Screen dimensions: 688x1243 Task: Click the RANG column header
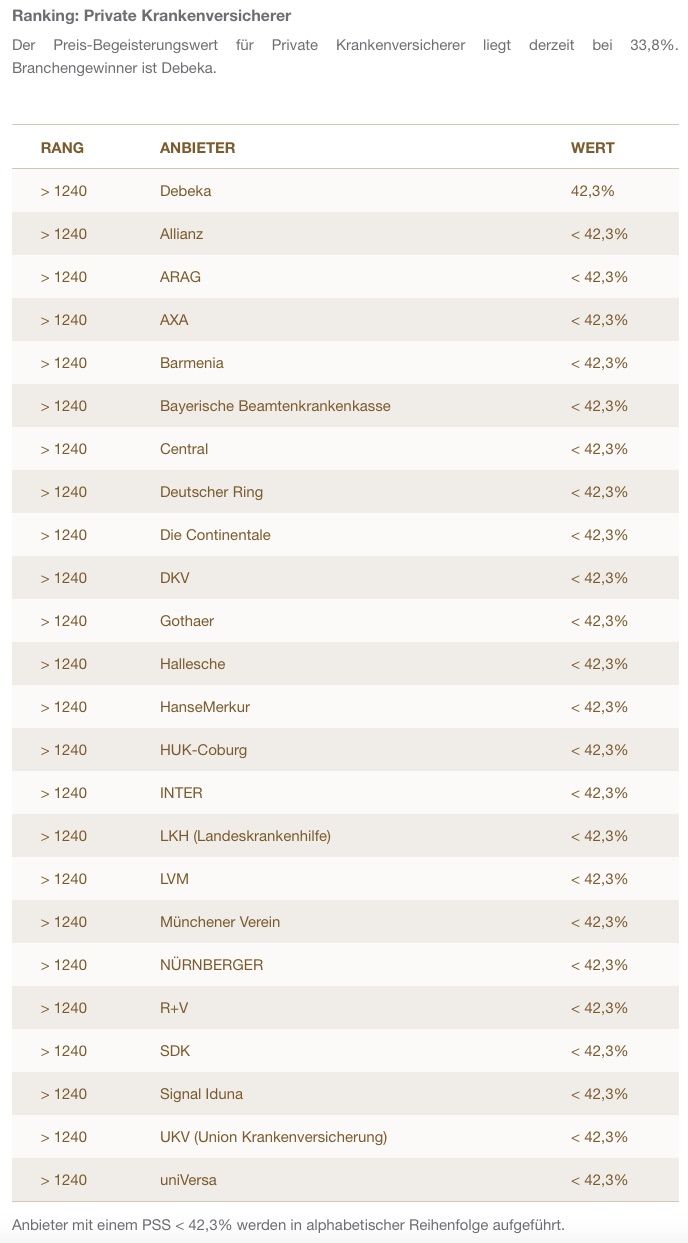pos(62,148)
